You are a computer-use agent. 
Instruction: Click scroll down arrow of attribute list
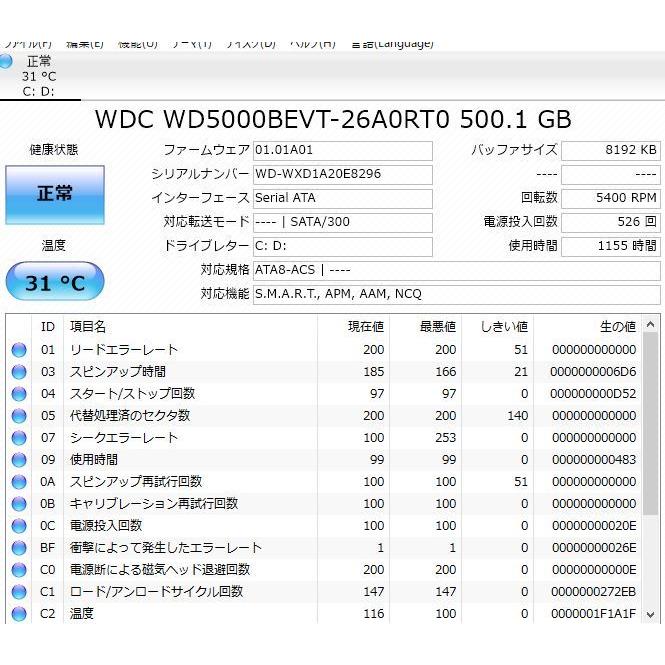point(651,614)
